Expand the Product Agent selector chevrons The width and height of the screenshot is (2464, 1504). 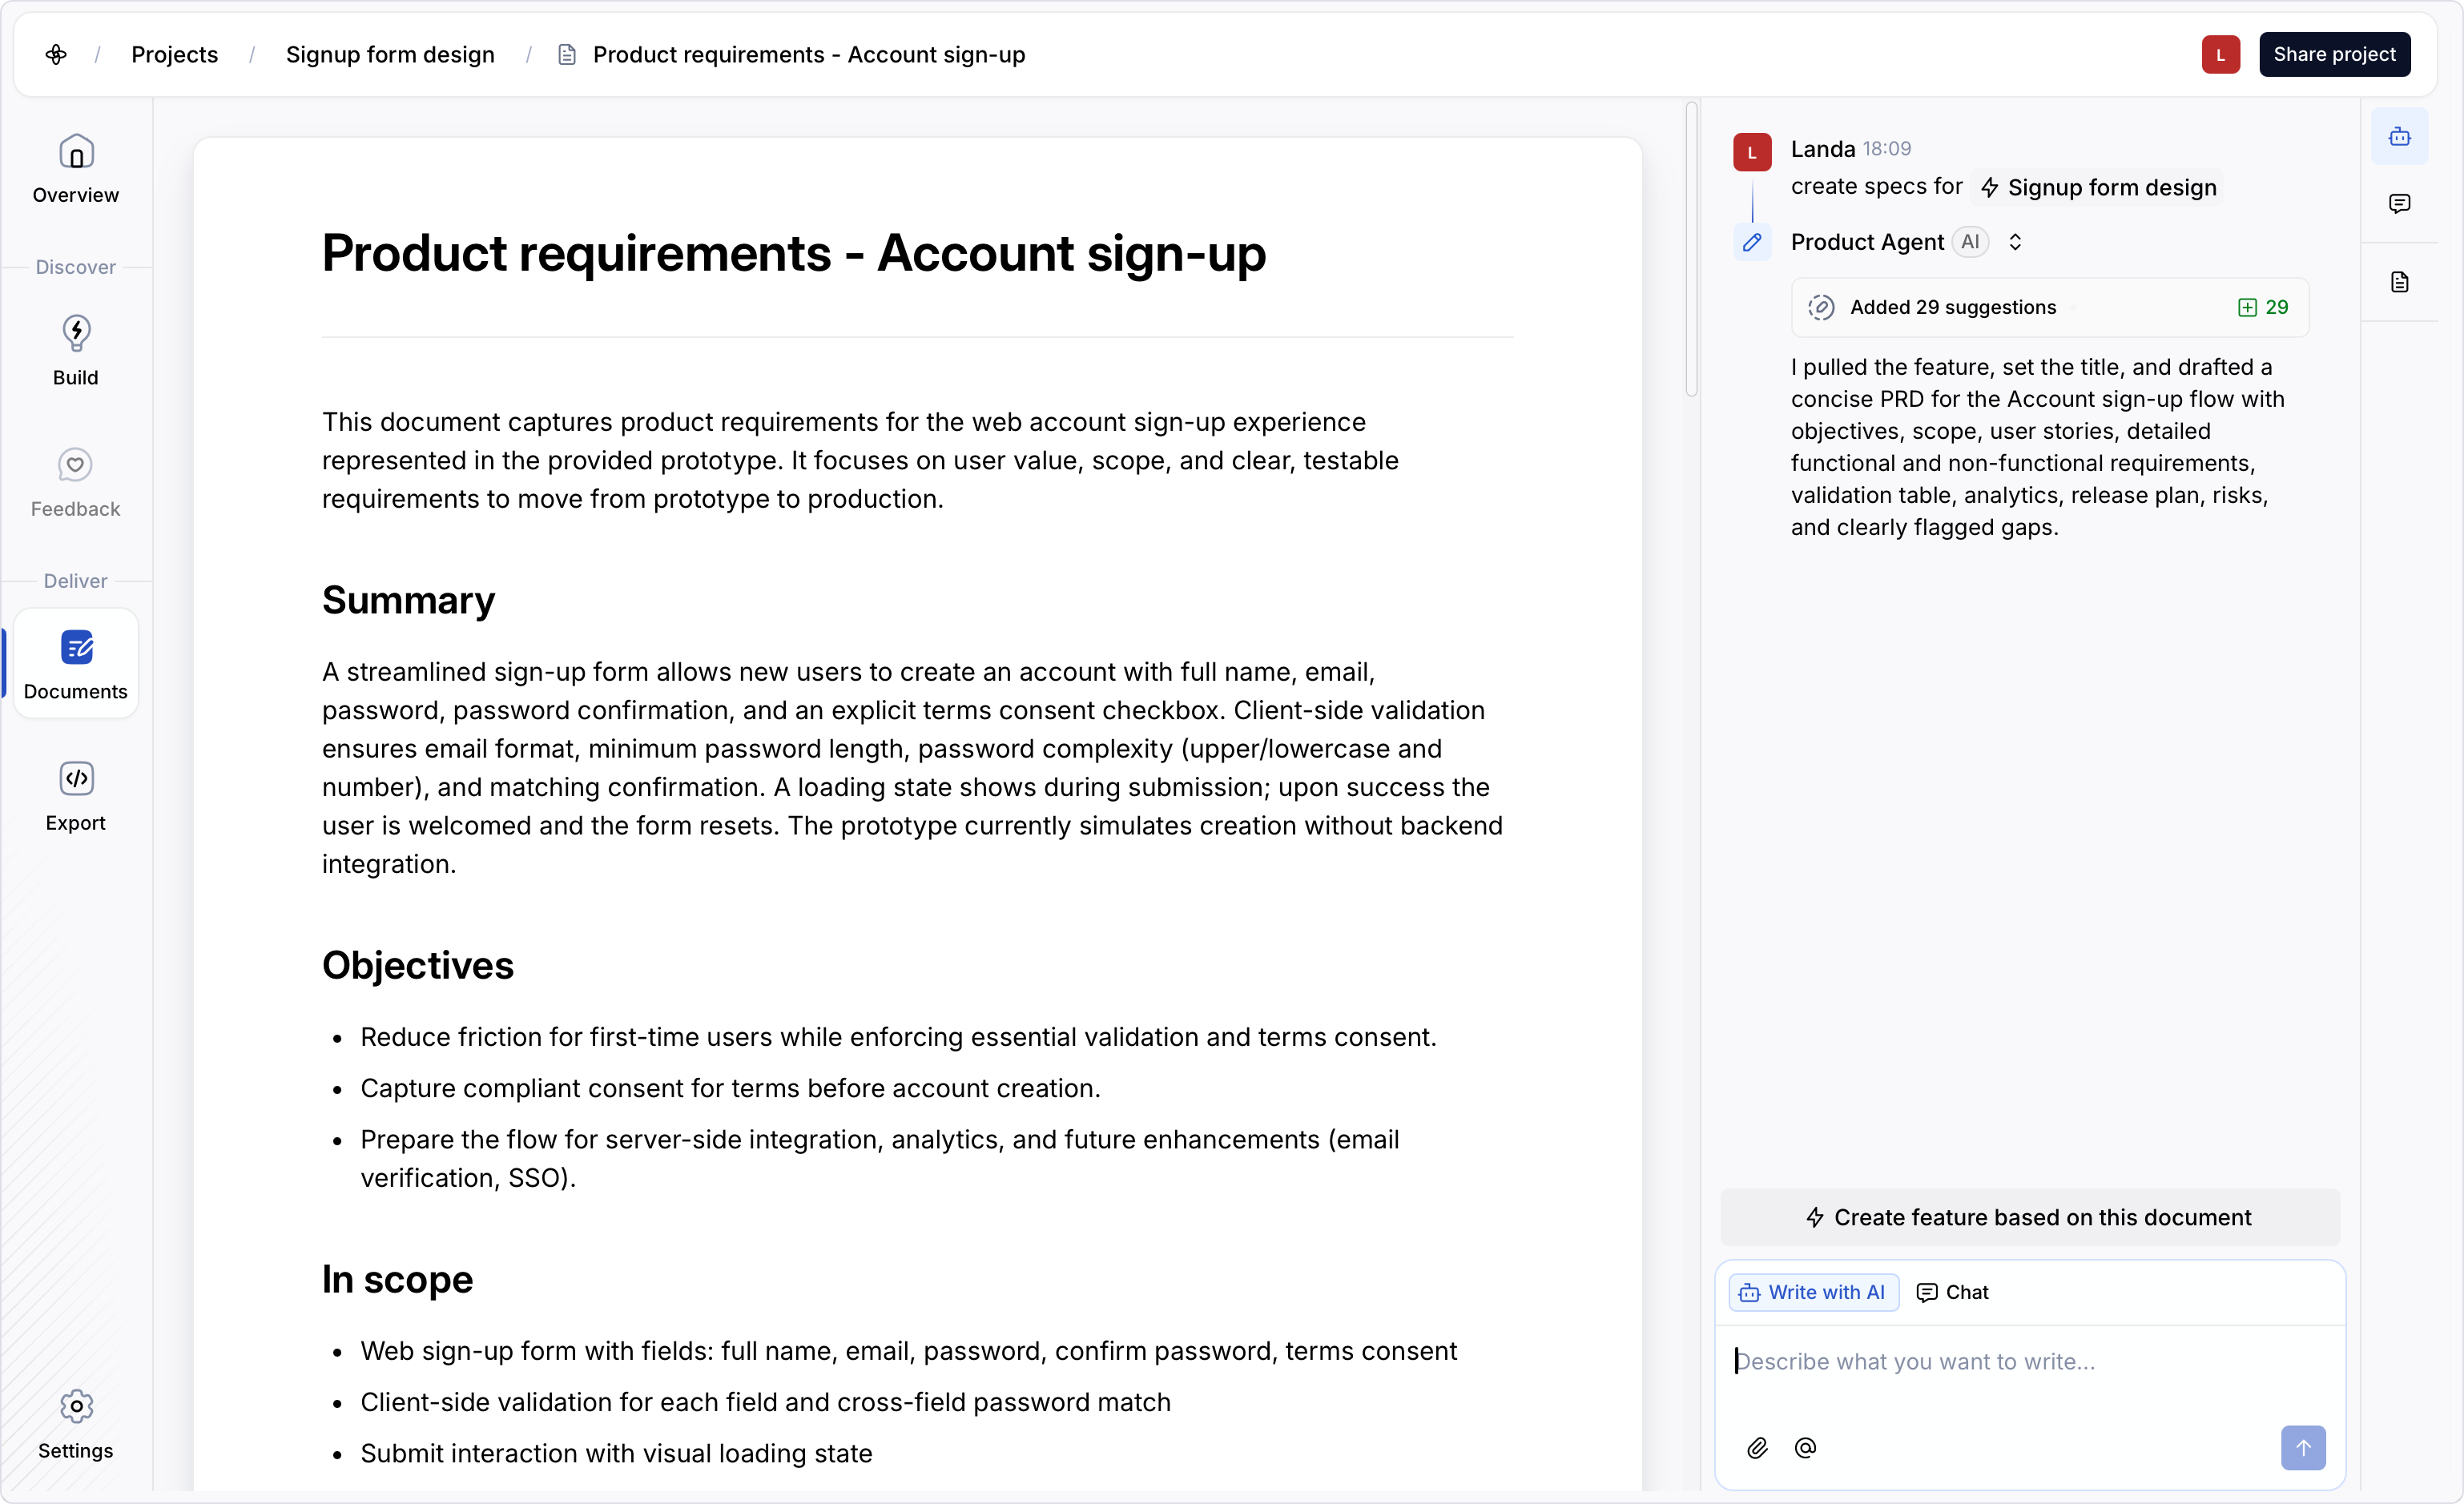pyautogui.click(x=2015, y=242)
